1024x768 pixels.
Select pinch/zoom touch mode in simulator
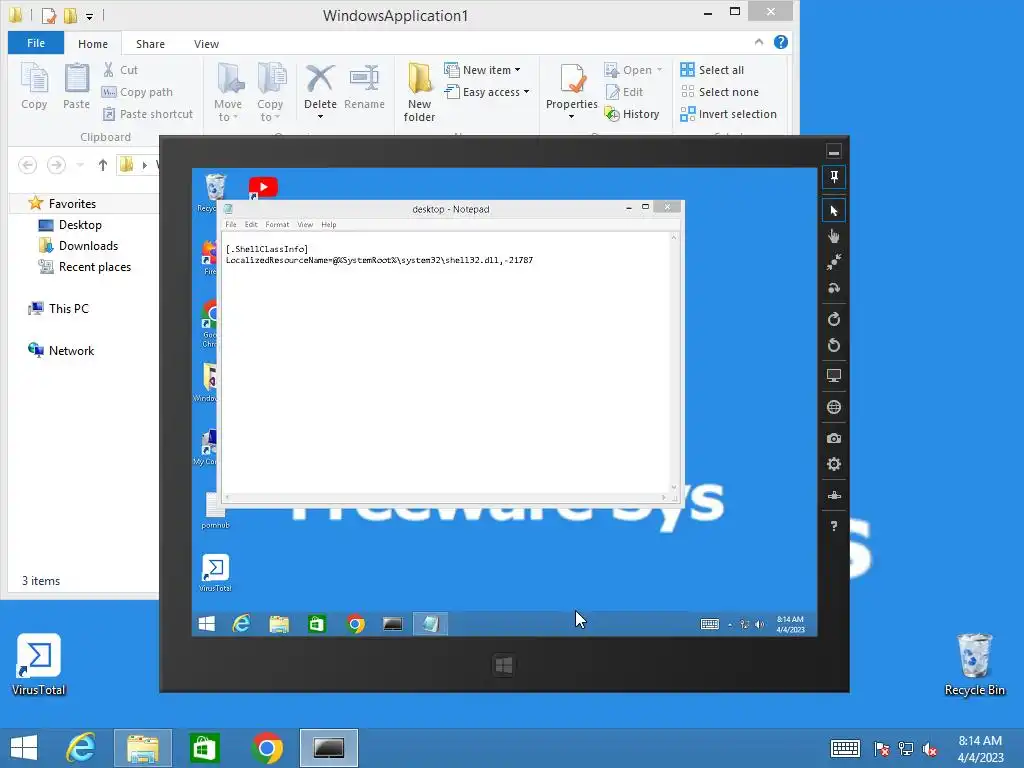click(x=834, y=262)
